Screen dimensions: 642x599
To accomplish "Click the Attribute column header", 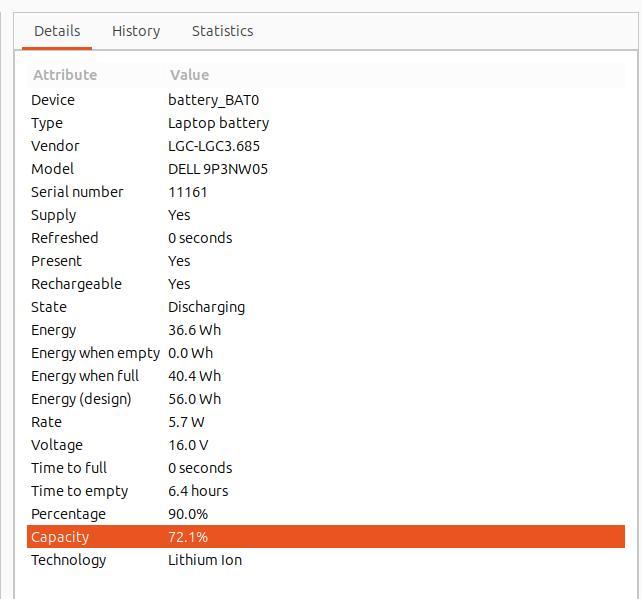I will [x=96, y=75].
